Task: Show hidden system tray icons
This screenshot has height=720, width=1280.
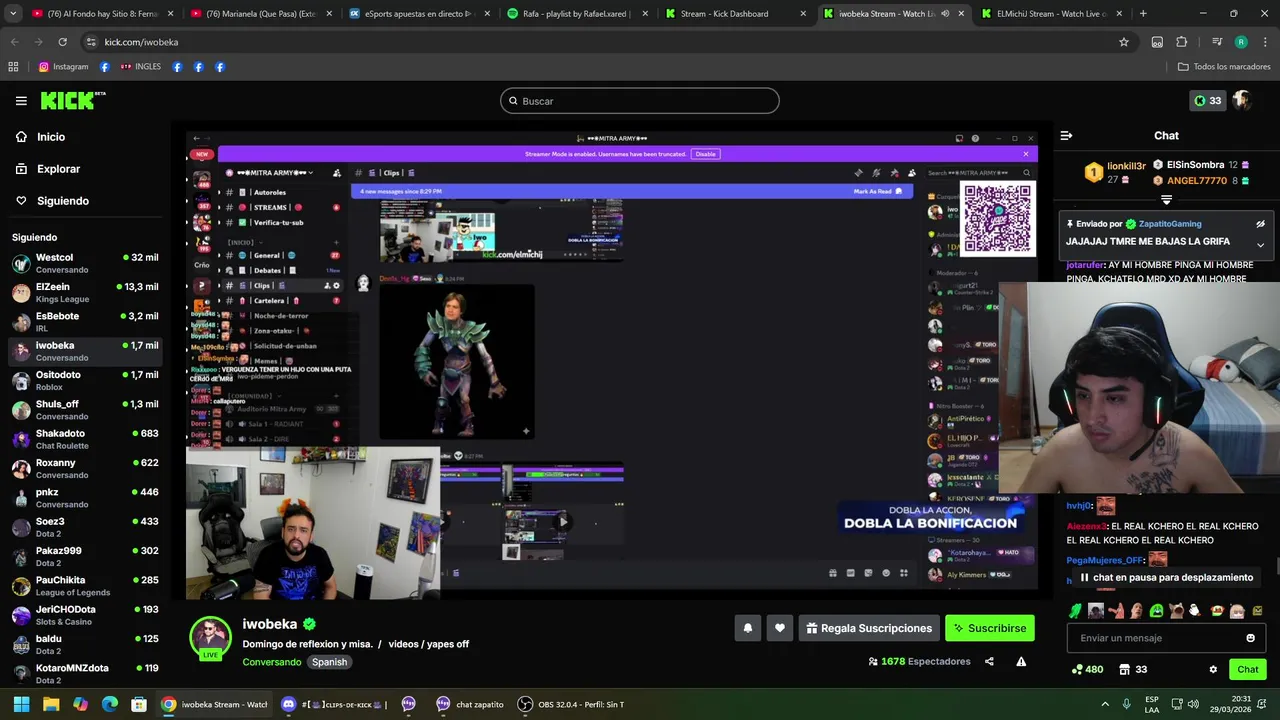Action: (1105, 704)
